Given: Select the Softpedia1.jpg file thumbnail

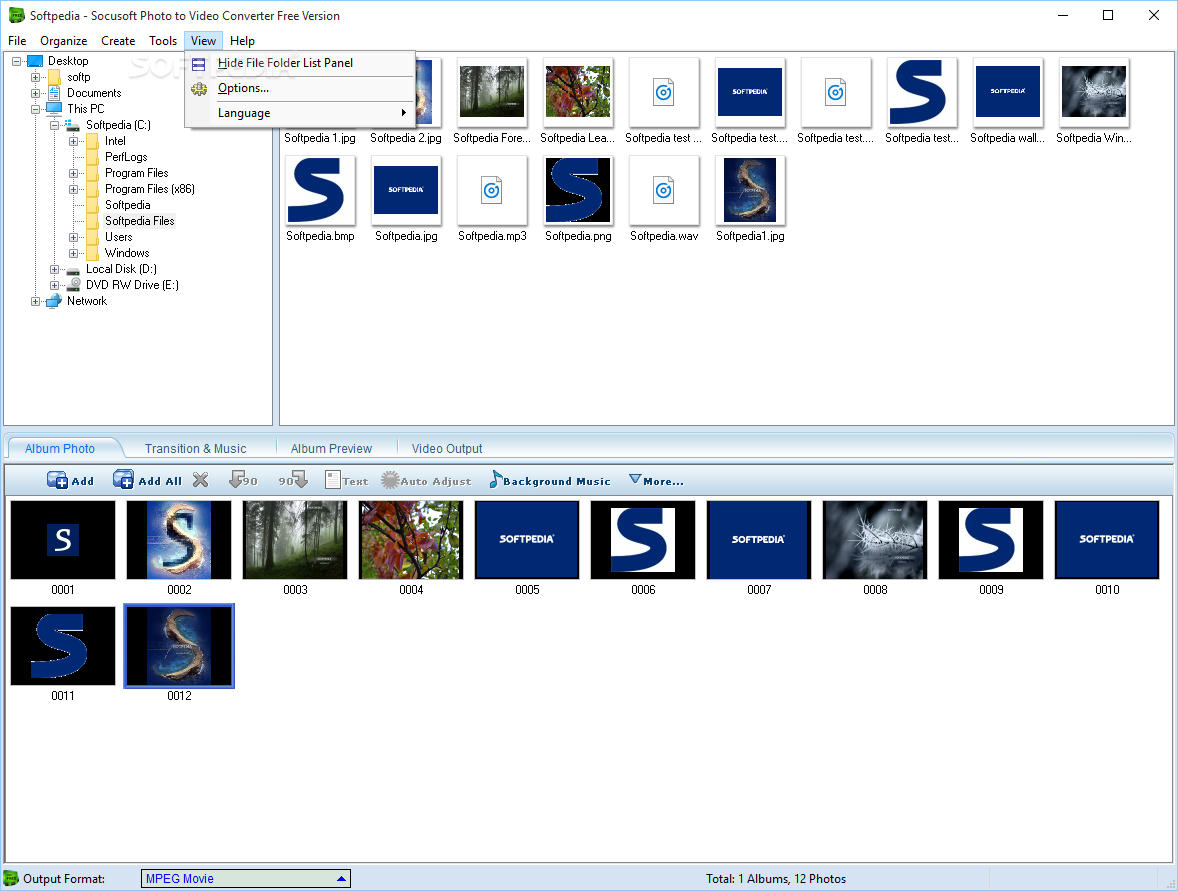Looking at the screenshot, I should click(751, 191).
